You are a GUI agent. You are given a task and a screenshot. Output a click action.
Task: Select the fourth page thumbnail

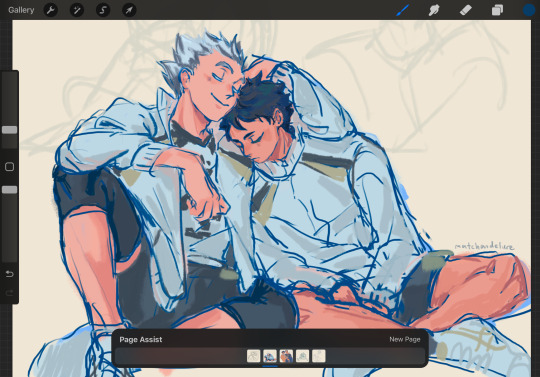(302, 356)
